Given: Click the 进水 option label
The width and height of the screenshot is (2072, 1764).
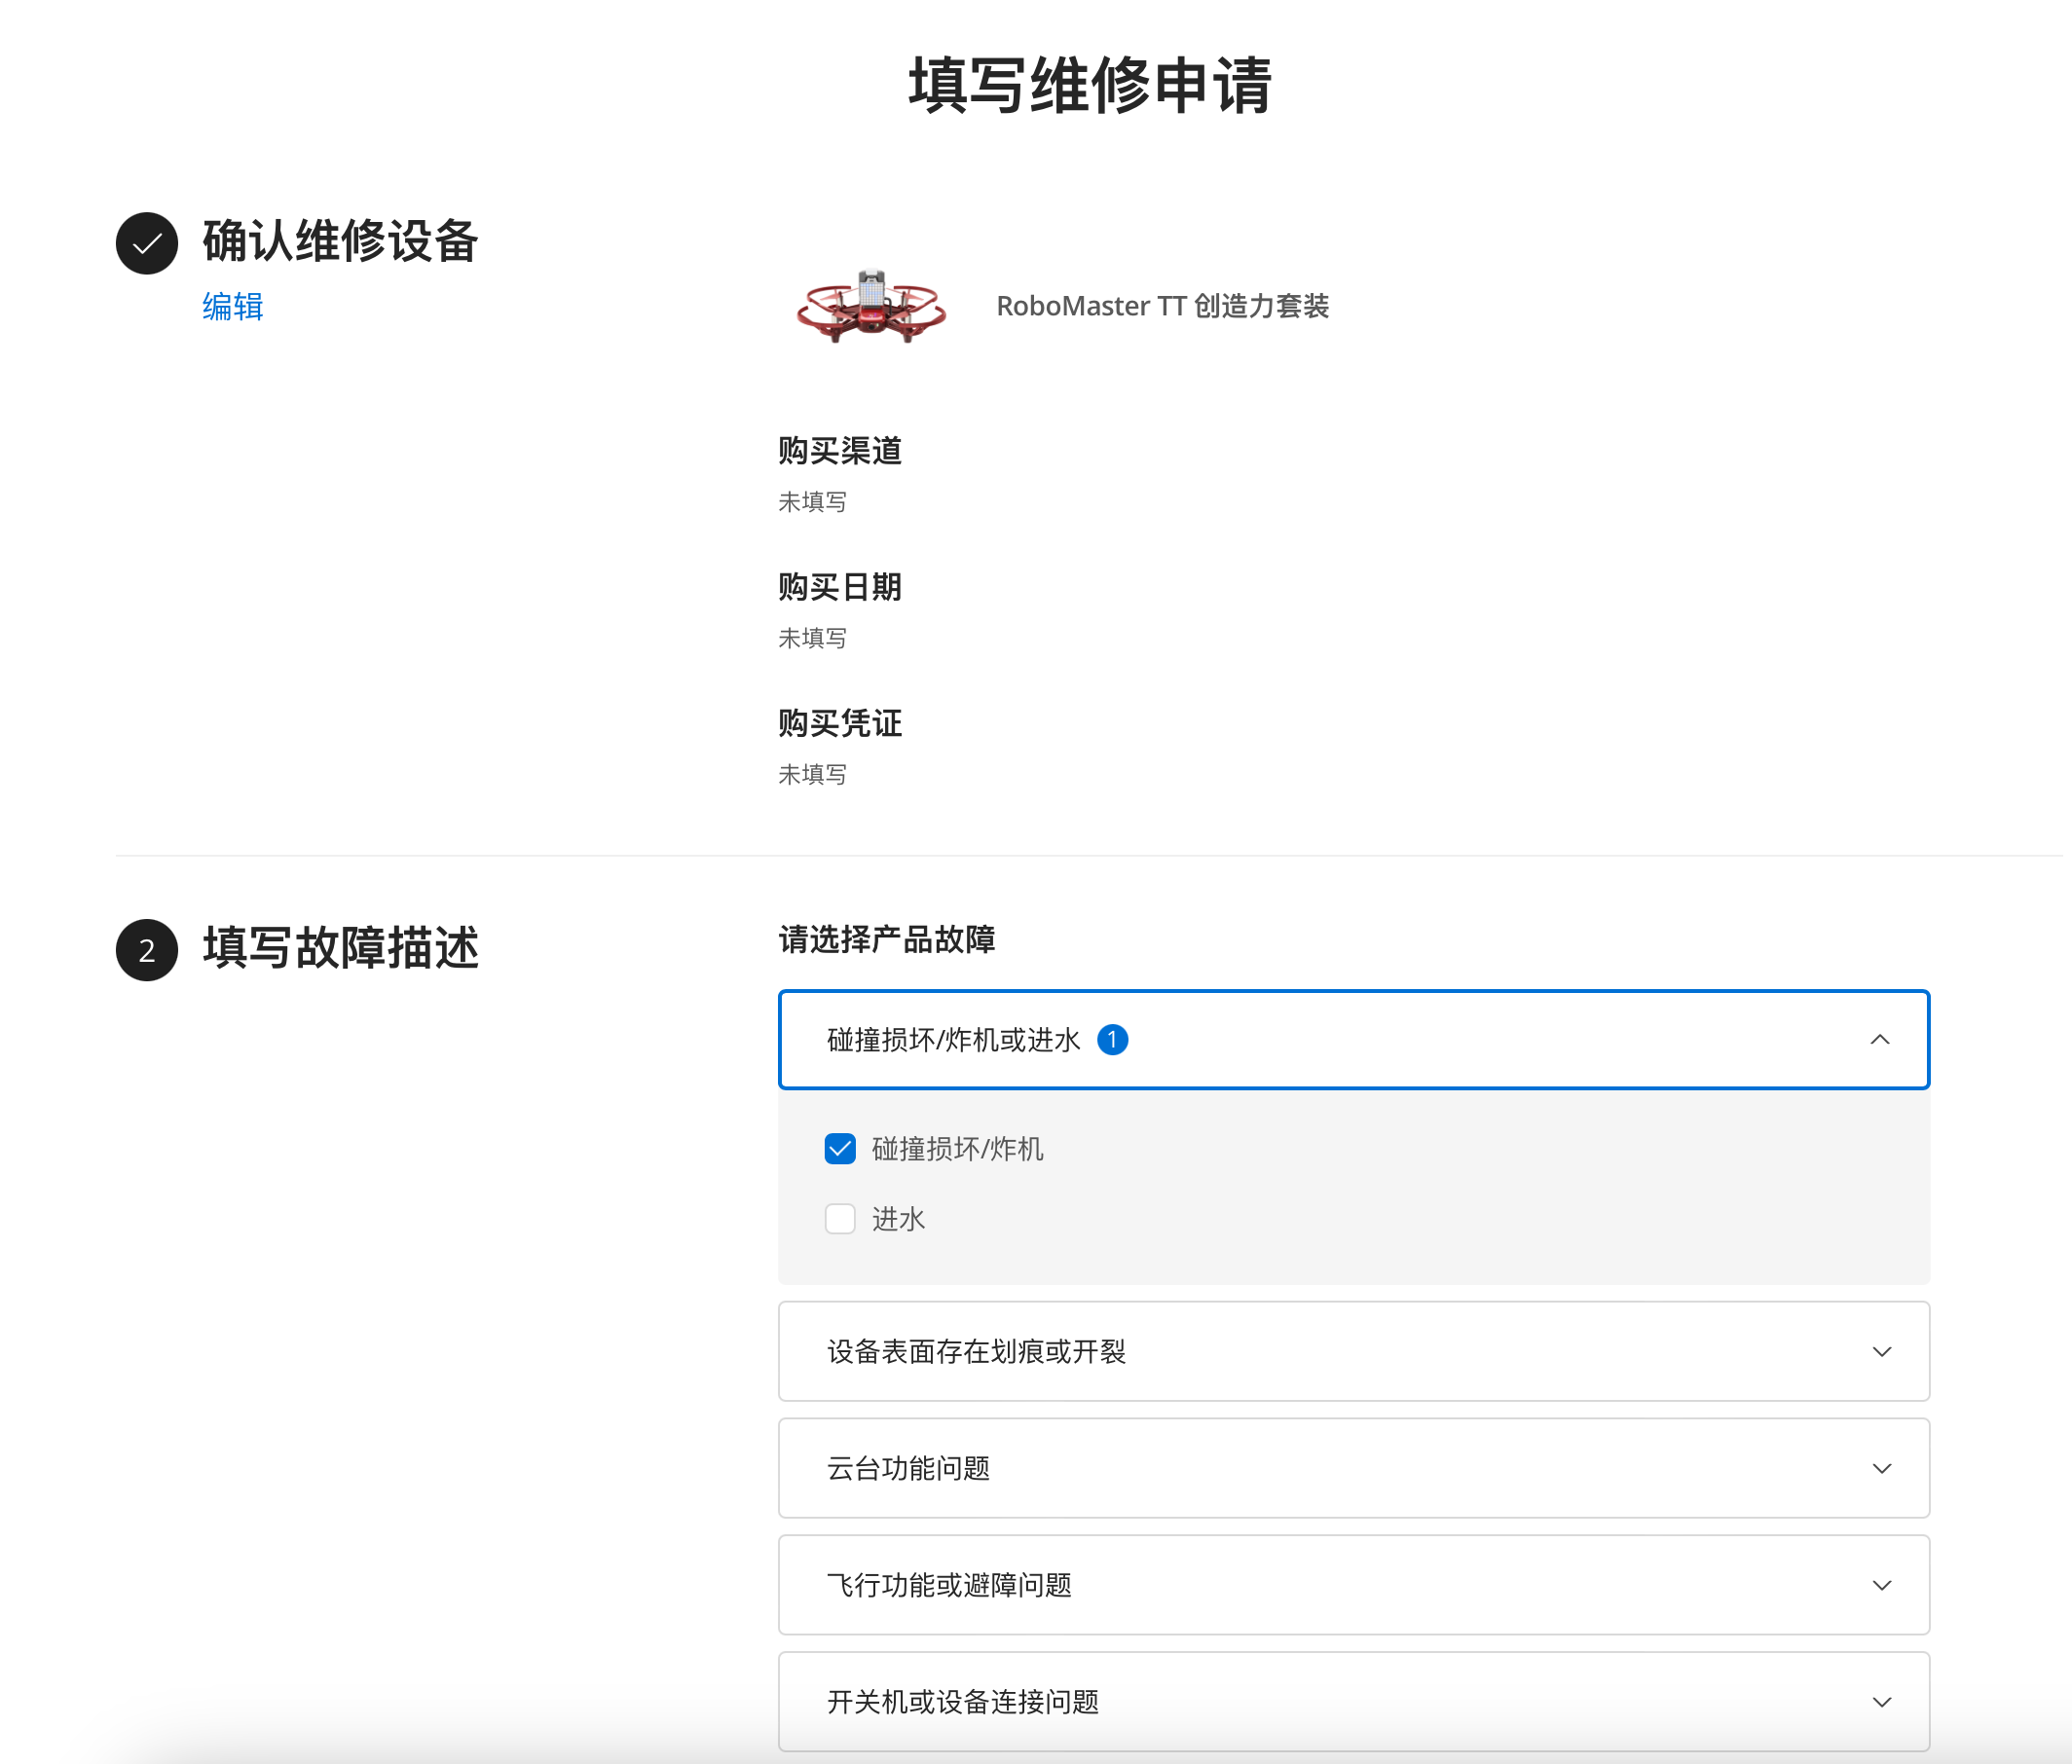Looking at the screenshot, I should (898, 1219).
